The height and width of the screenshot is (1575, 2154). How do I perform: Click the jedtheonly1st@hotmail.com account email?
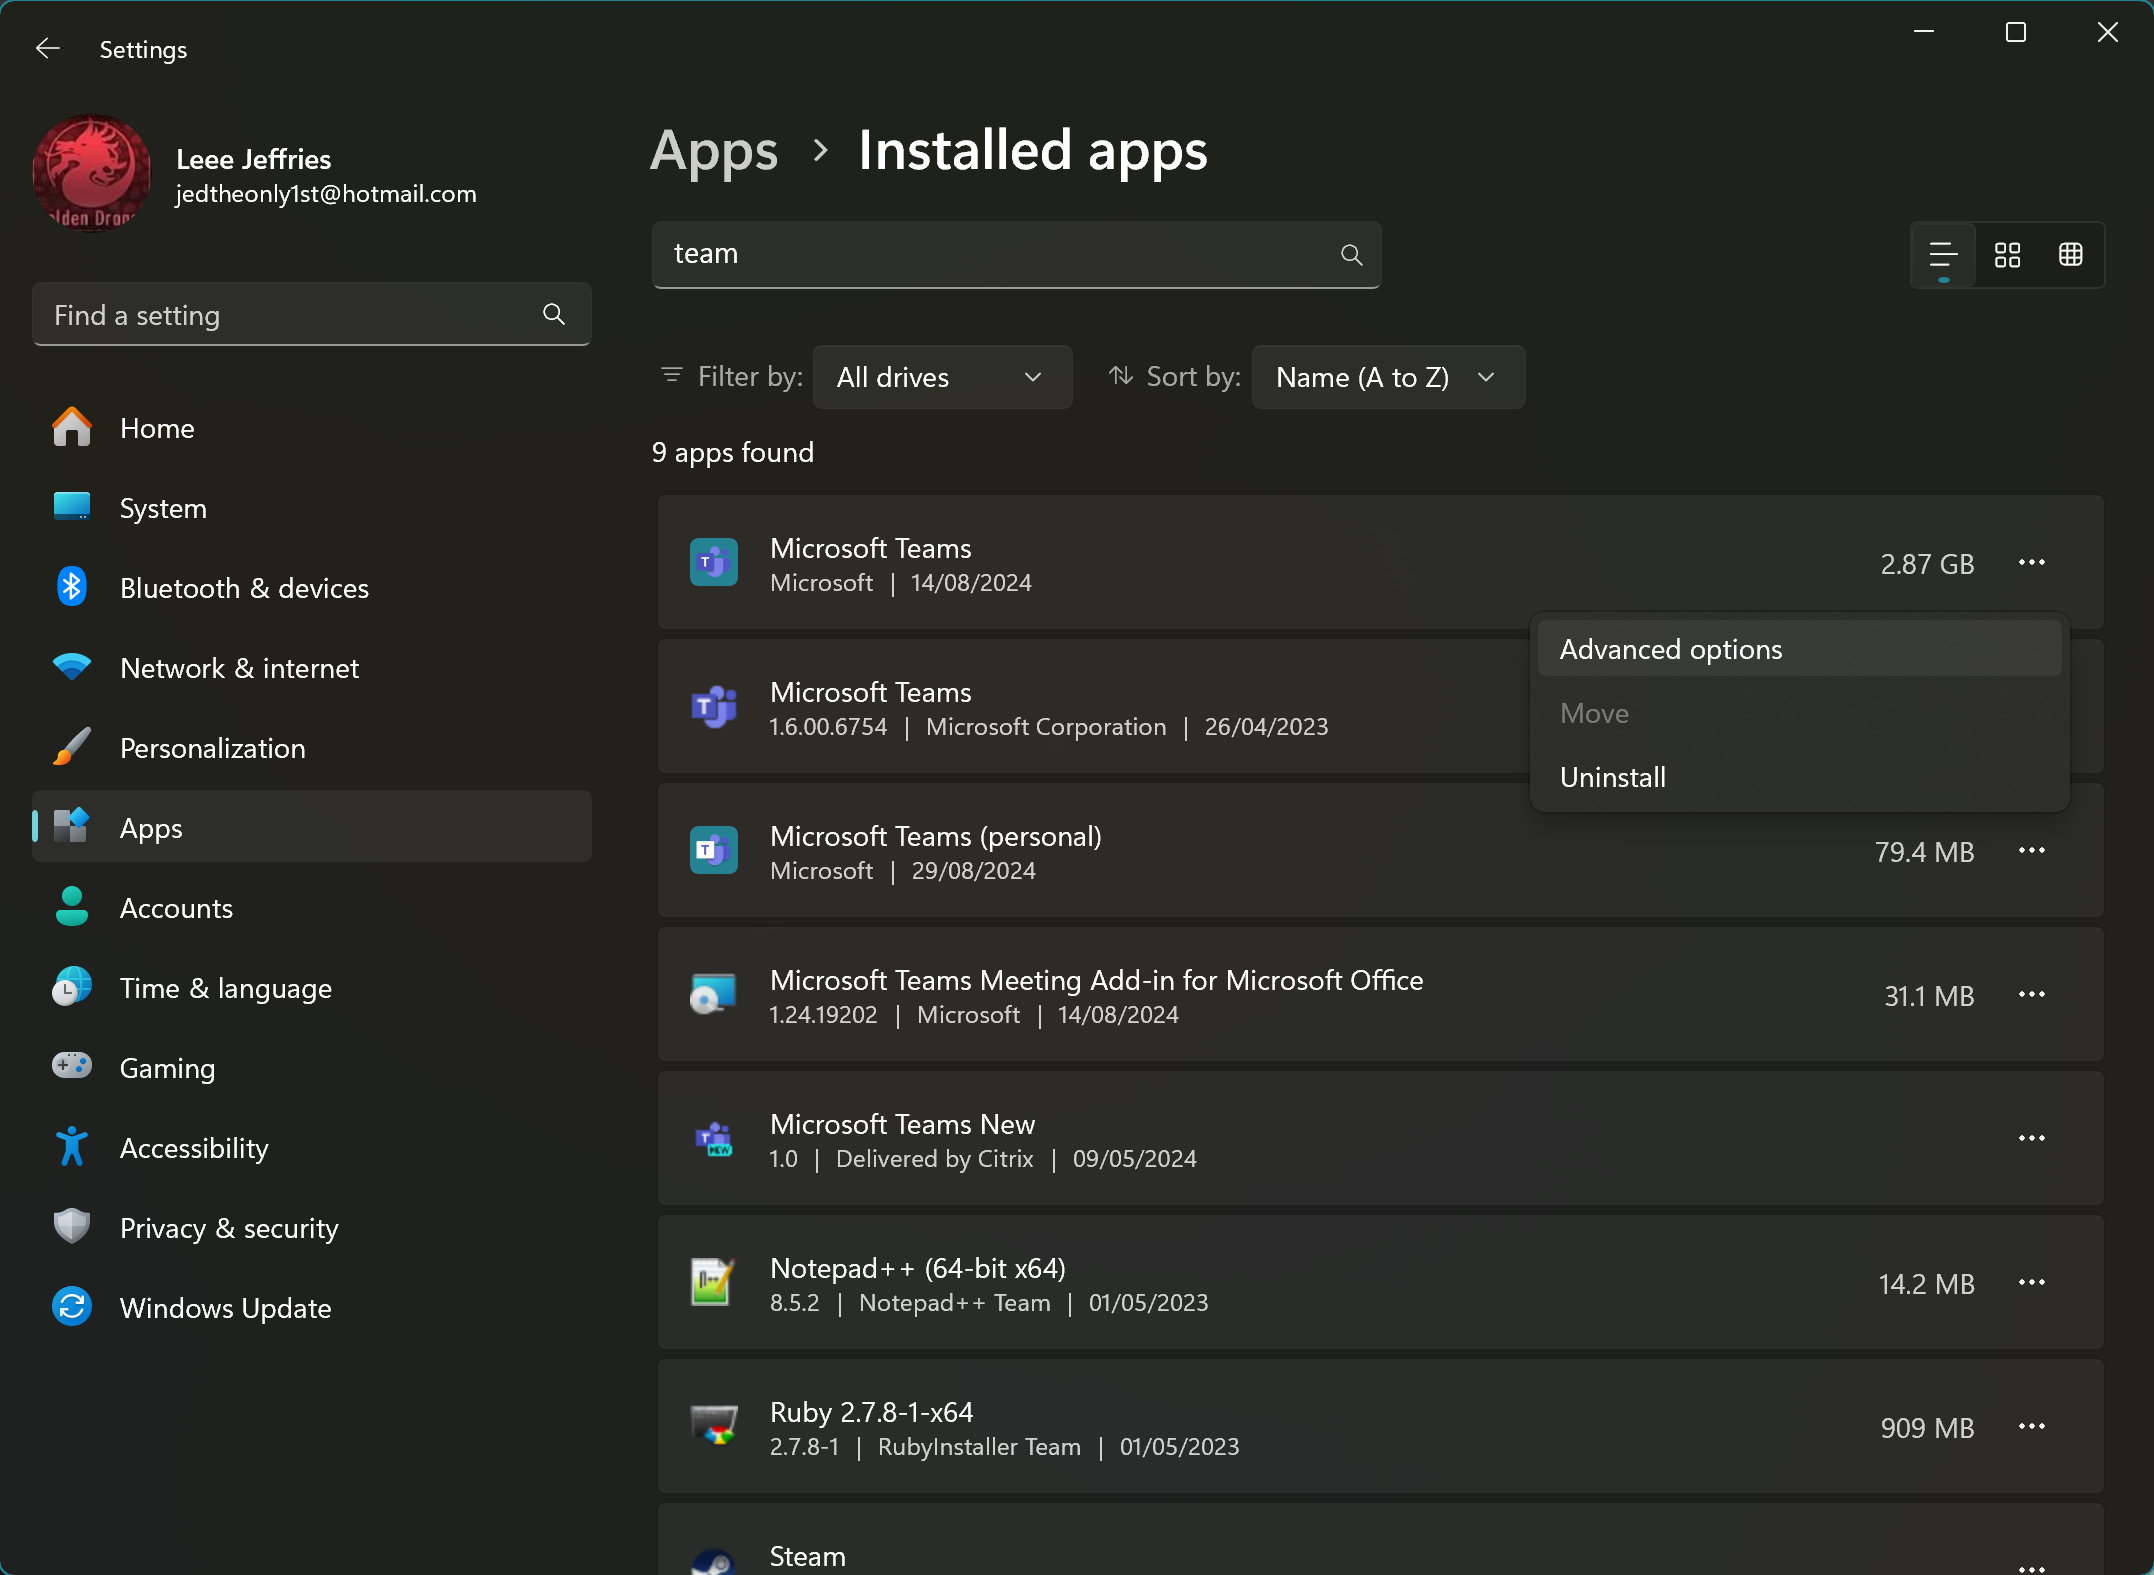(x=326, y=194)
